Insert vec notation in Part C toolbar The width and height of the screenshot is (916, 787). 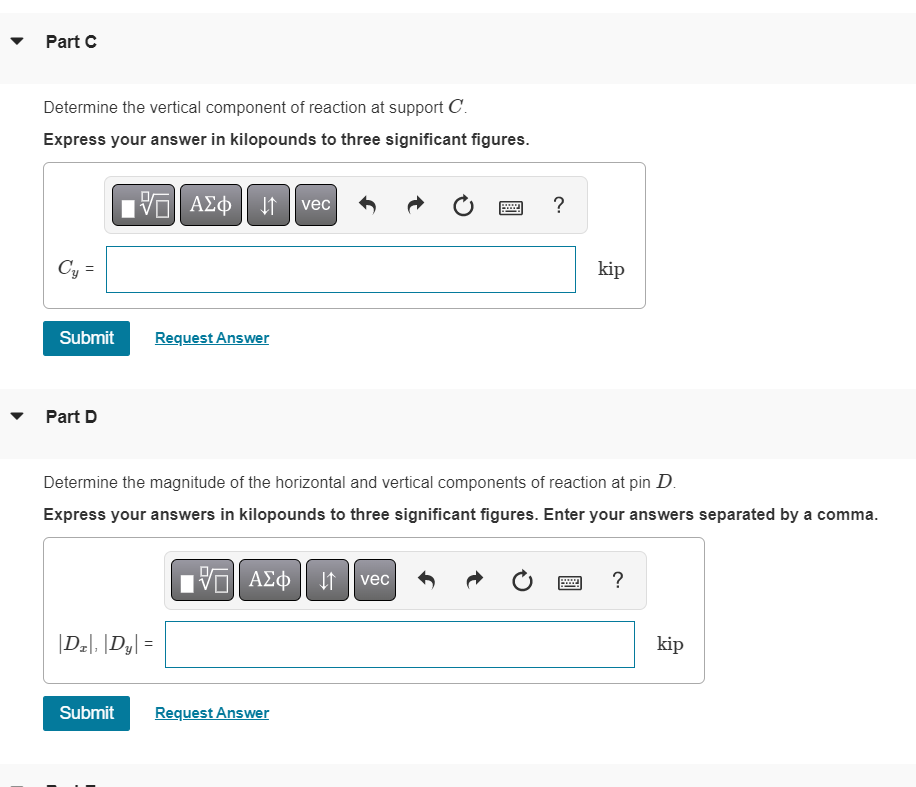[x=316, y=205]
